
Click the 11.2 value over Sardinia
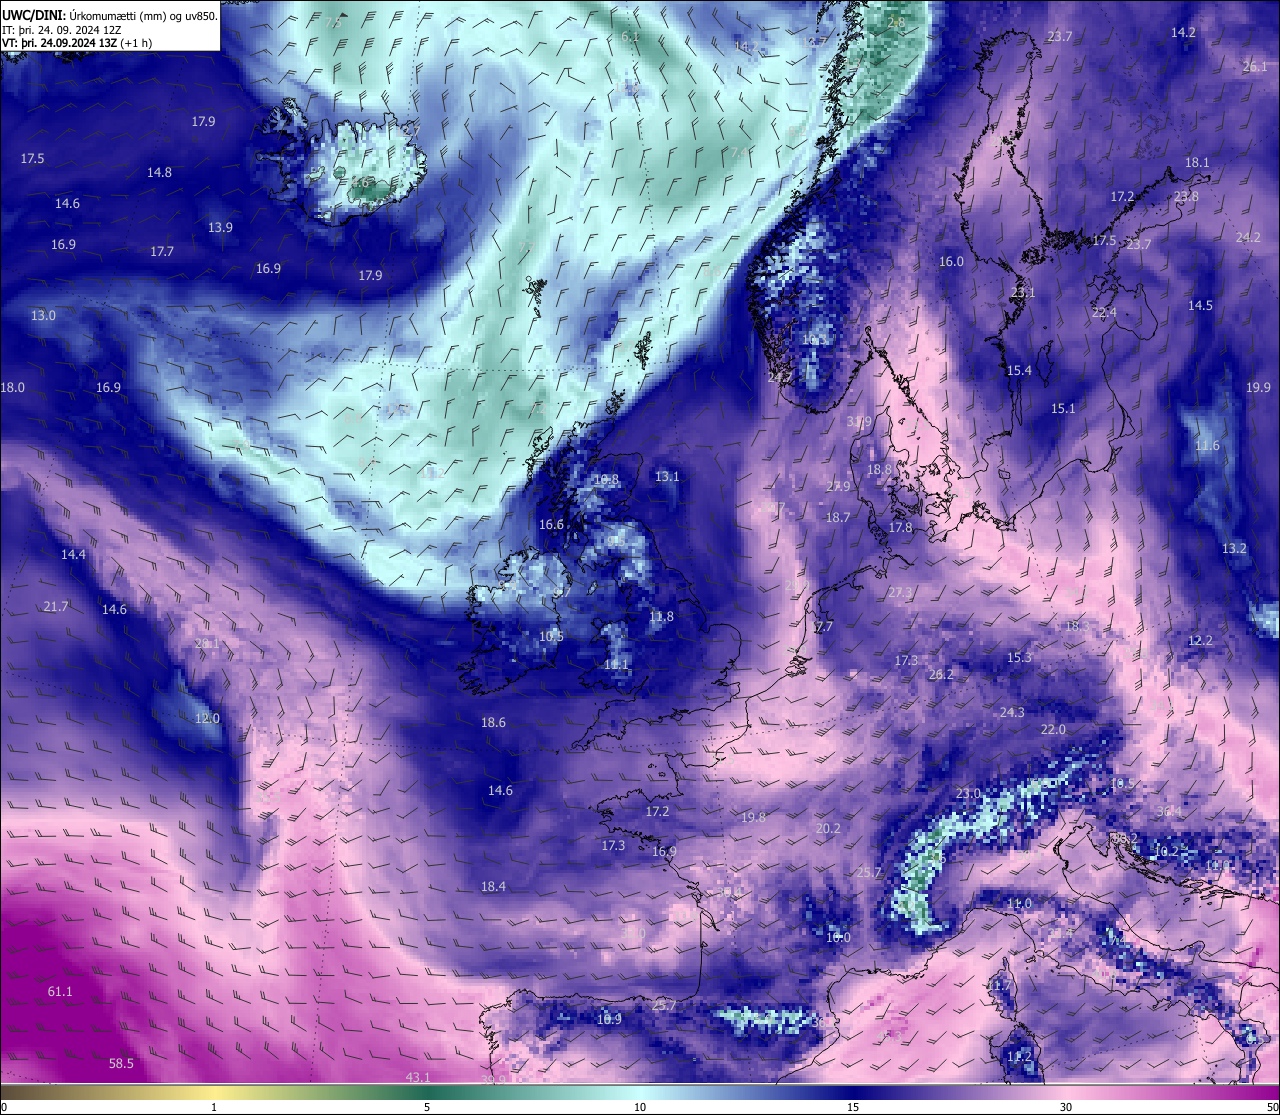pos(1019,1056)
